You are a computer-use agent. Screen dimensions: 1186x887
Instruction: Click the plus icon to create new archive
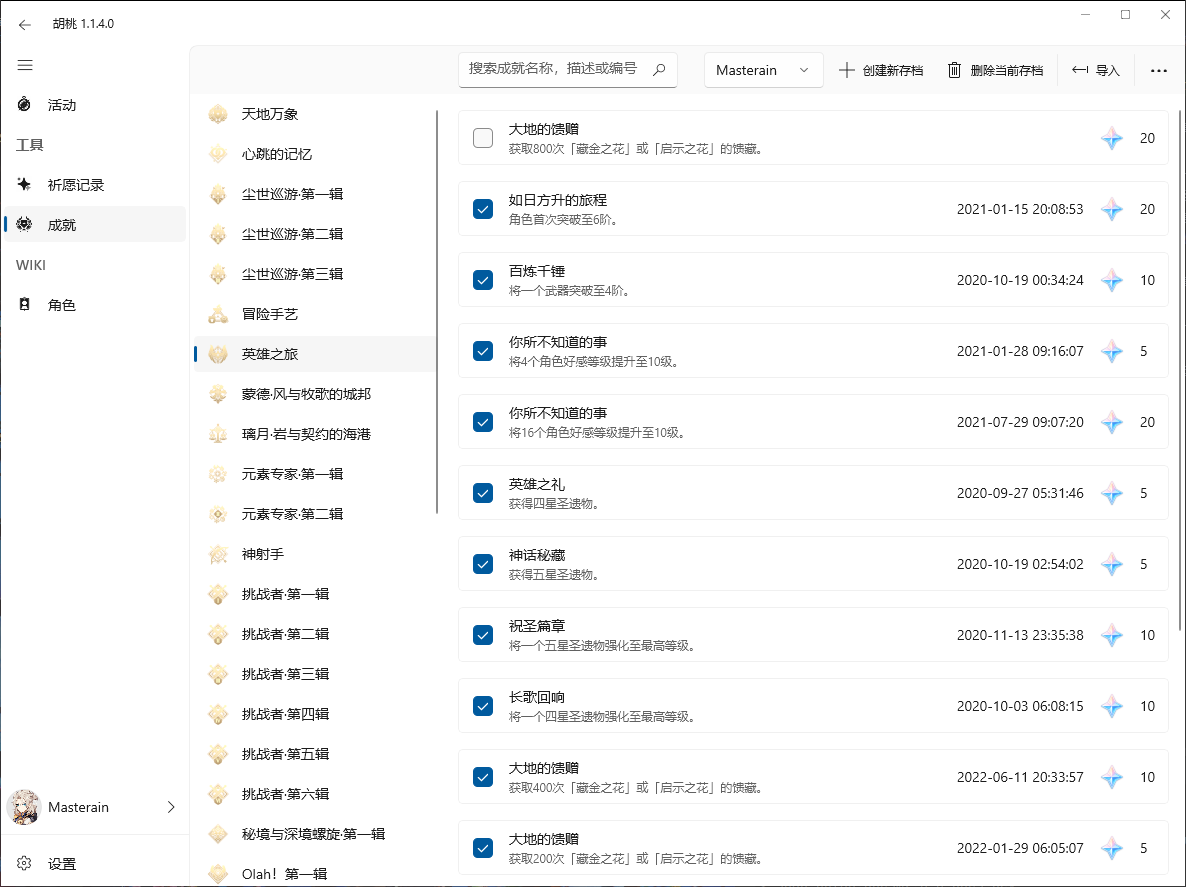(x=847, y=70)
